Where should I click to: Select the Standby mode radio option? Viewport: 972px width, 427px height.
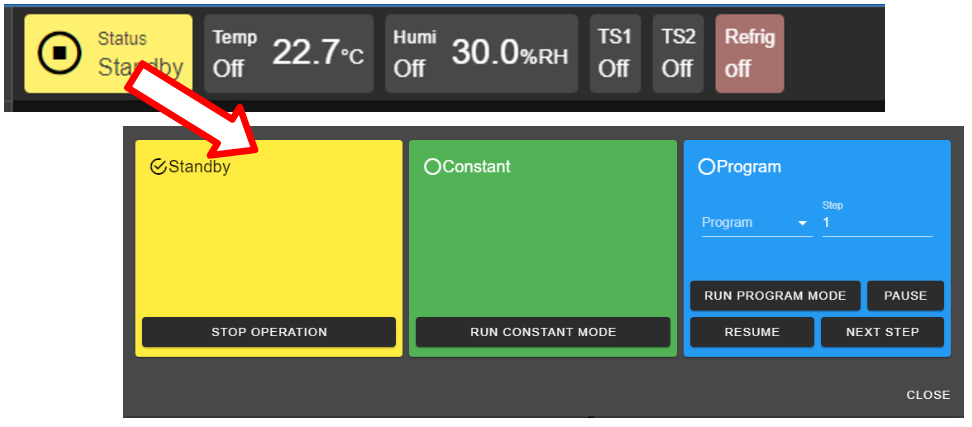coord(159,167)
